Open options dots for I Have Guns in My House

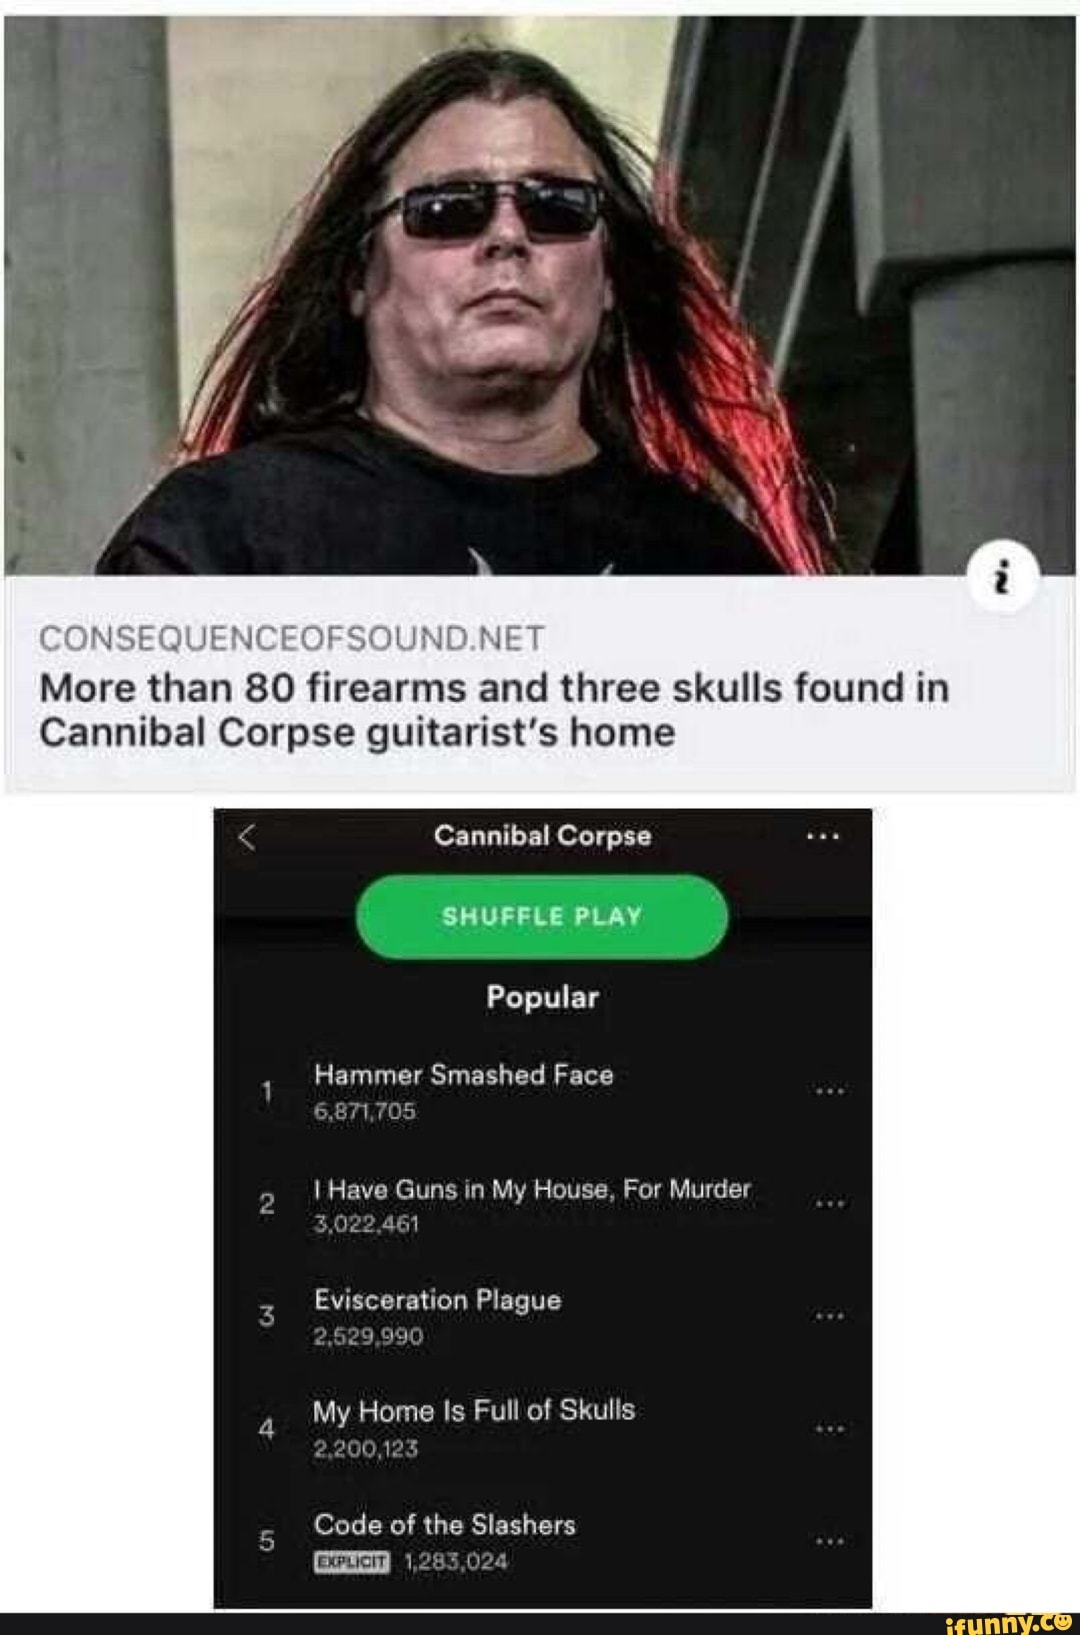click(x=829, y=1204)
